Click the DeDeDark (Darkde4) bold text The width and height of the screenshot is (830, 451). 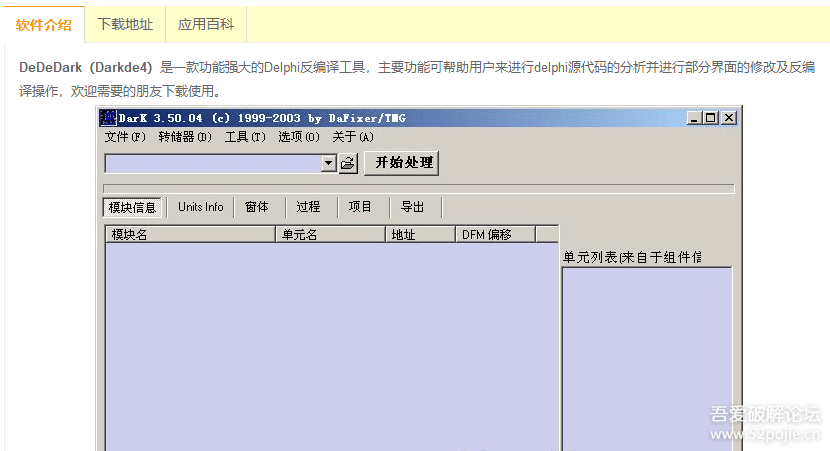point(86,68)
